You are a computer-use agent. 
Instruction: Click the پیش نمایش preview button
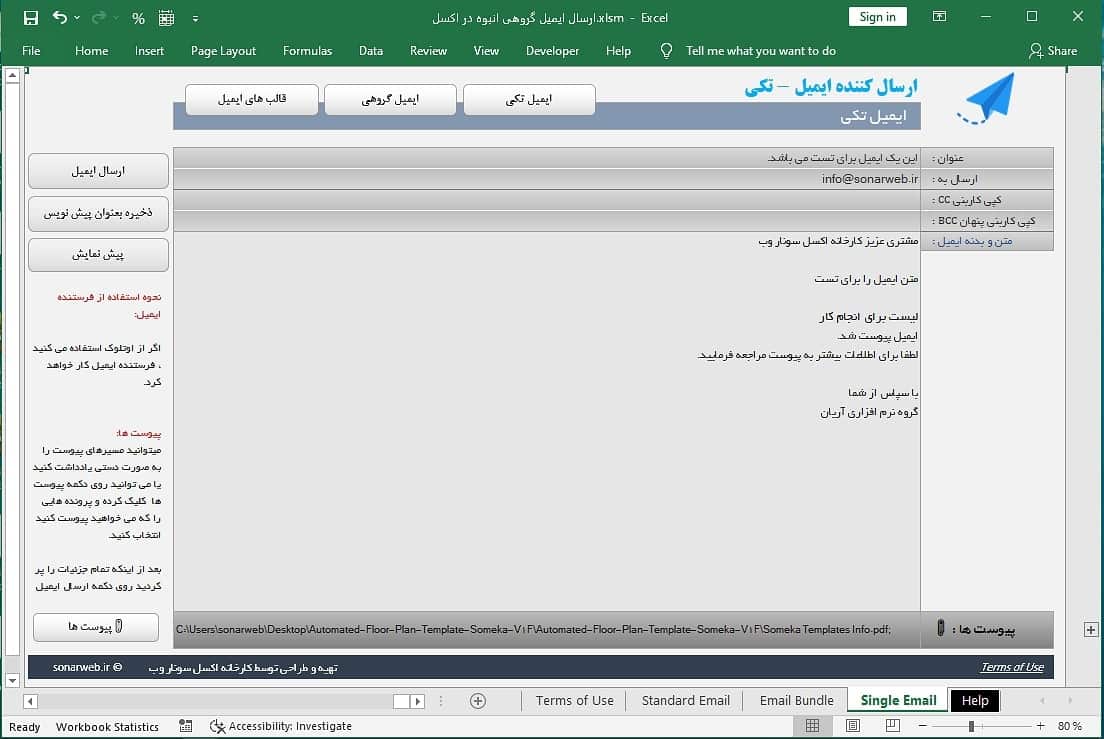click(98, 255)
